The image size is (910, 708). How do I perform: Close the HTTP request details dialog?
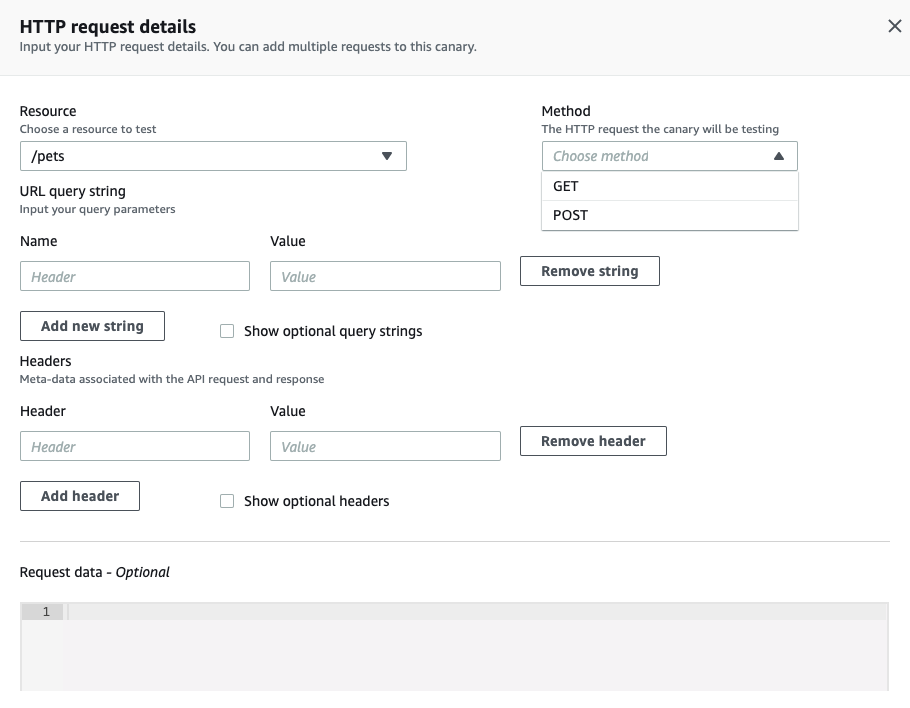(x=895, y=27)
